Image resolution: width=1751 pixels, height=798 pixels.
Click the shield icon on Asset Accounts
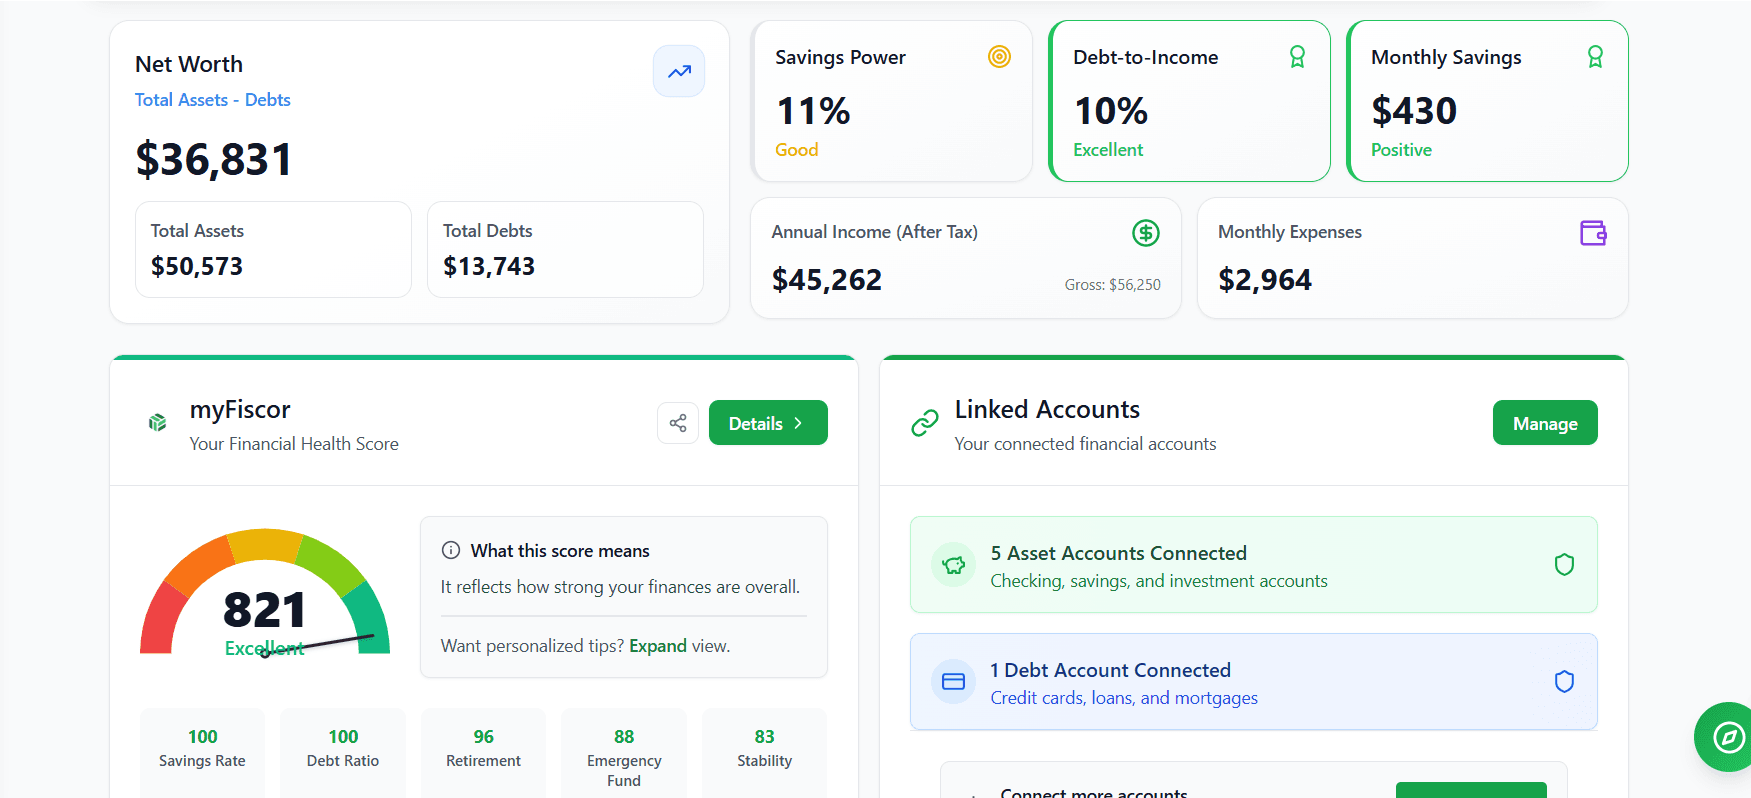pos(1564,565)
